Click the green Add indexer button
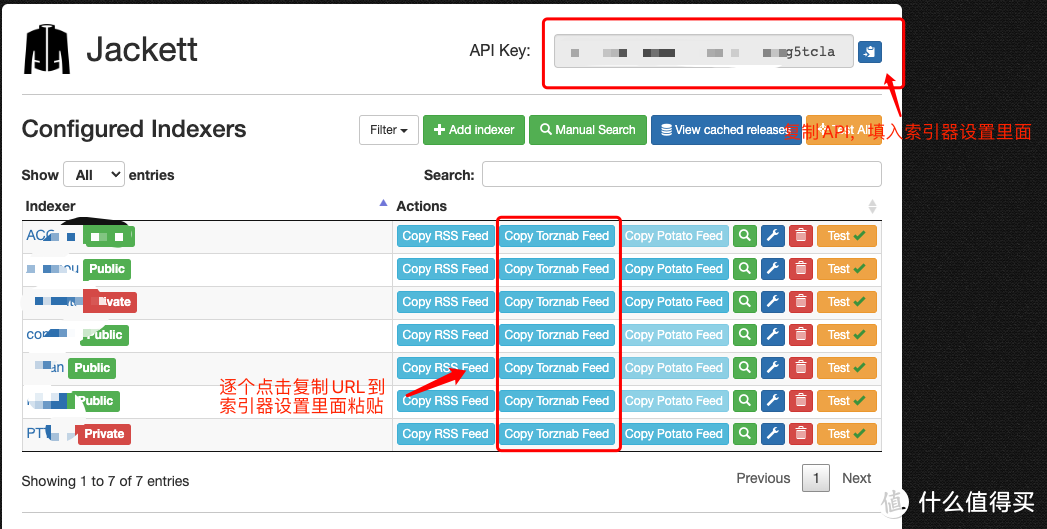The height and width of the screenshot is (529, 1047). pos(473,130)
